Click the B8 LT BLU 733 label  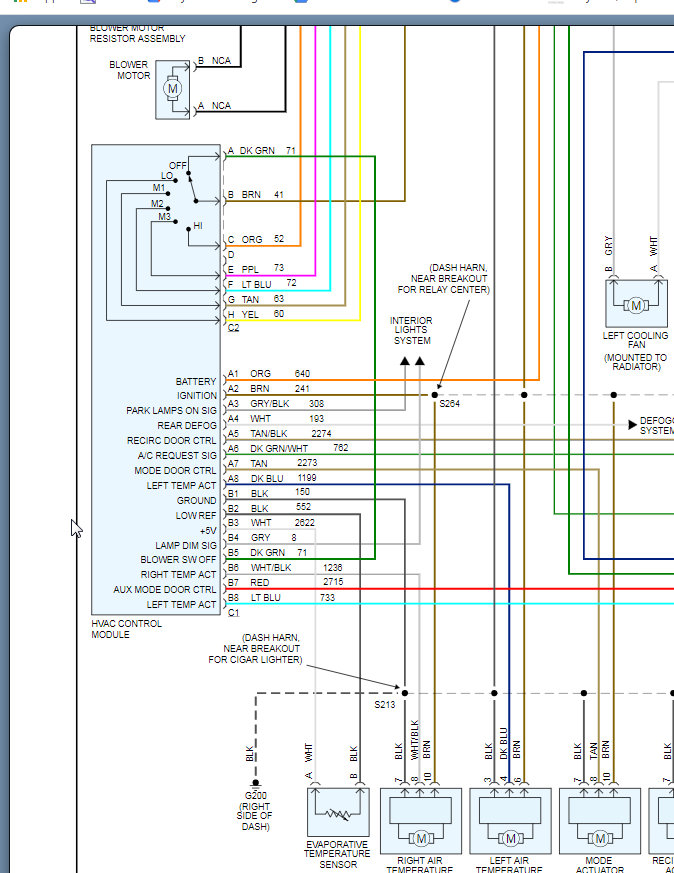282,597
